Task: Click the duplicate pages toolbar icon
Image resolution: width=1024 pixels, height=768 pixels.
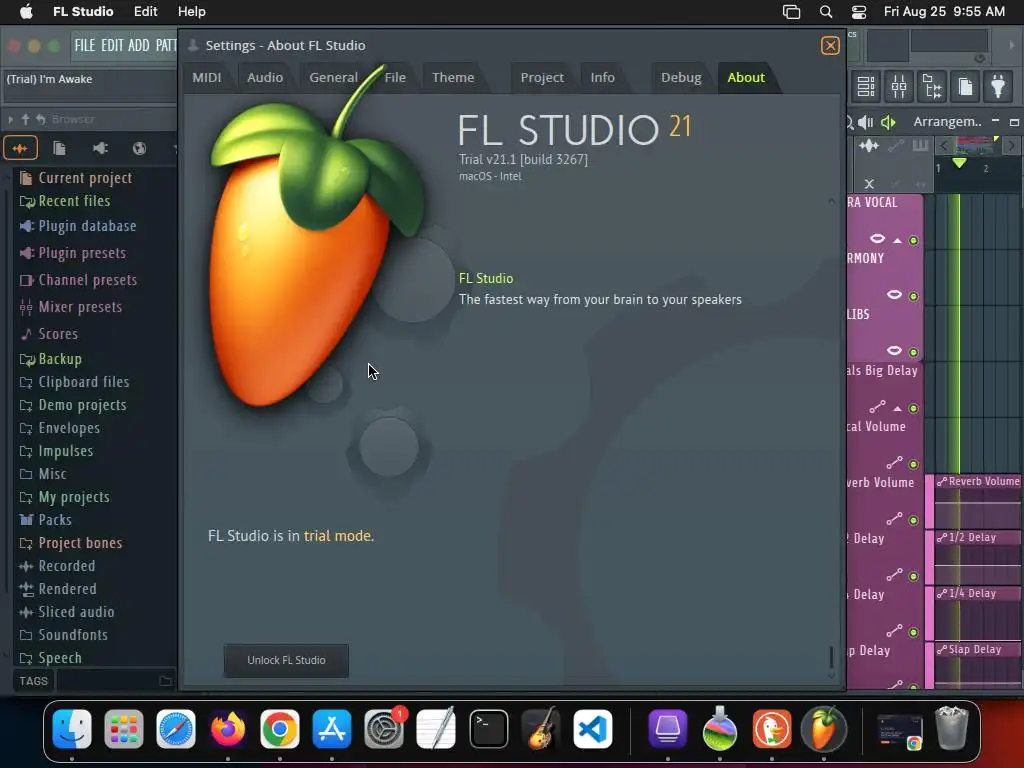Action: (x=965, y=86)
